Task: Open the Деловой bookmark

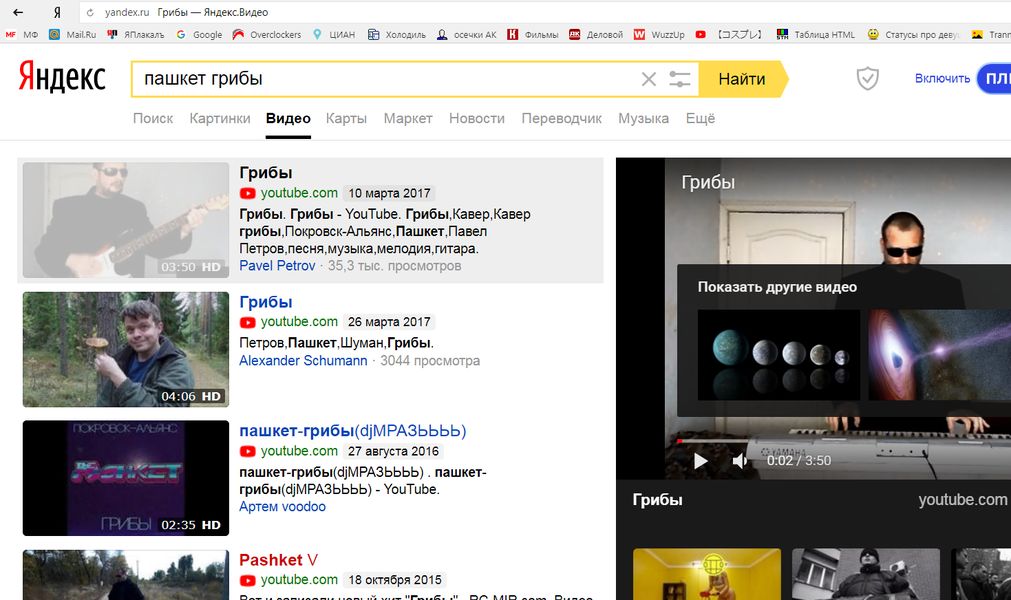Action: 596,35
